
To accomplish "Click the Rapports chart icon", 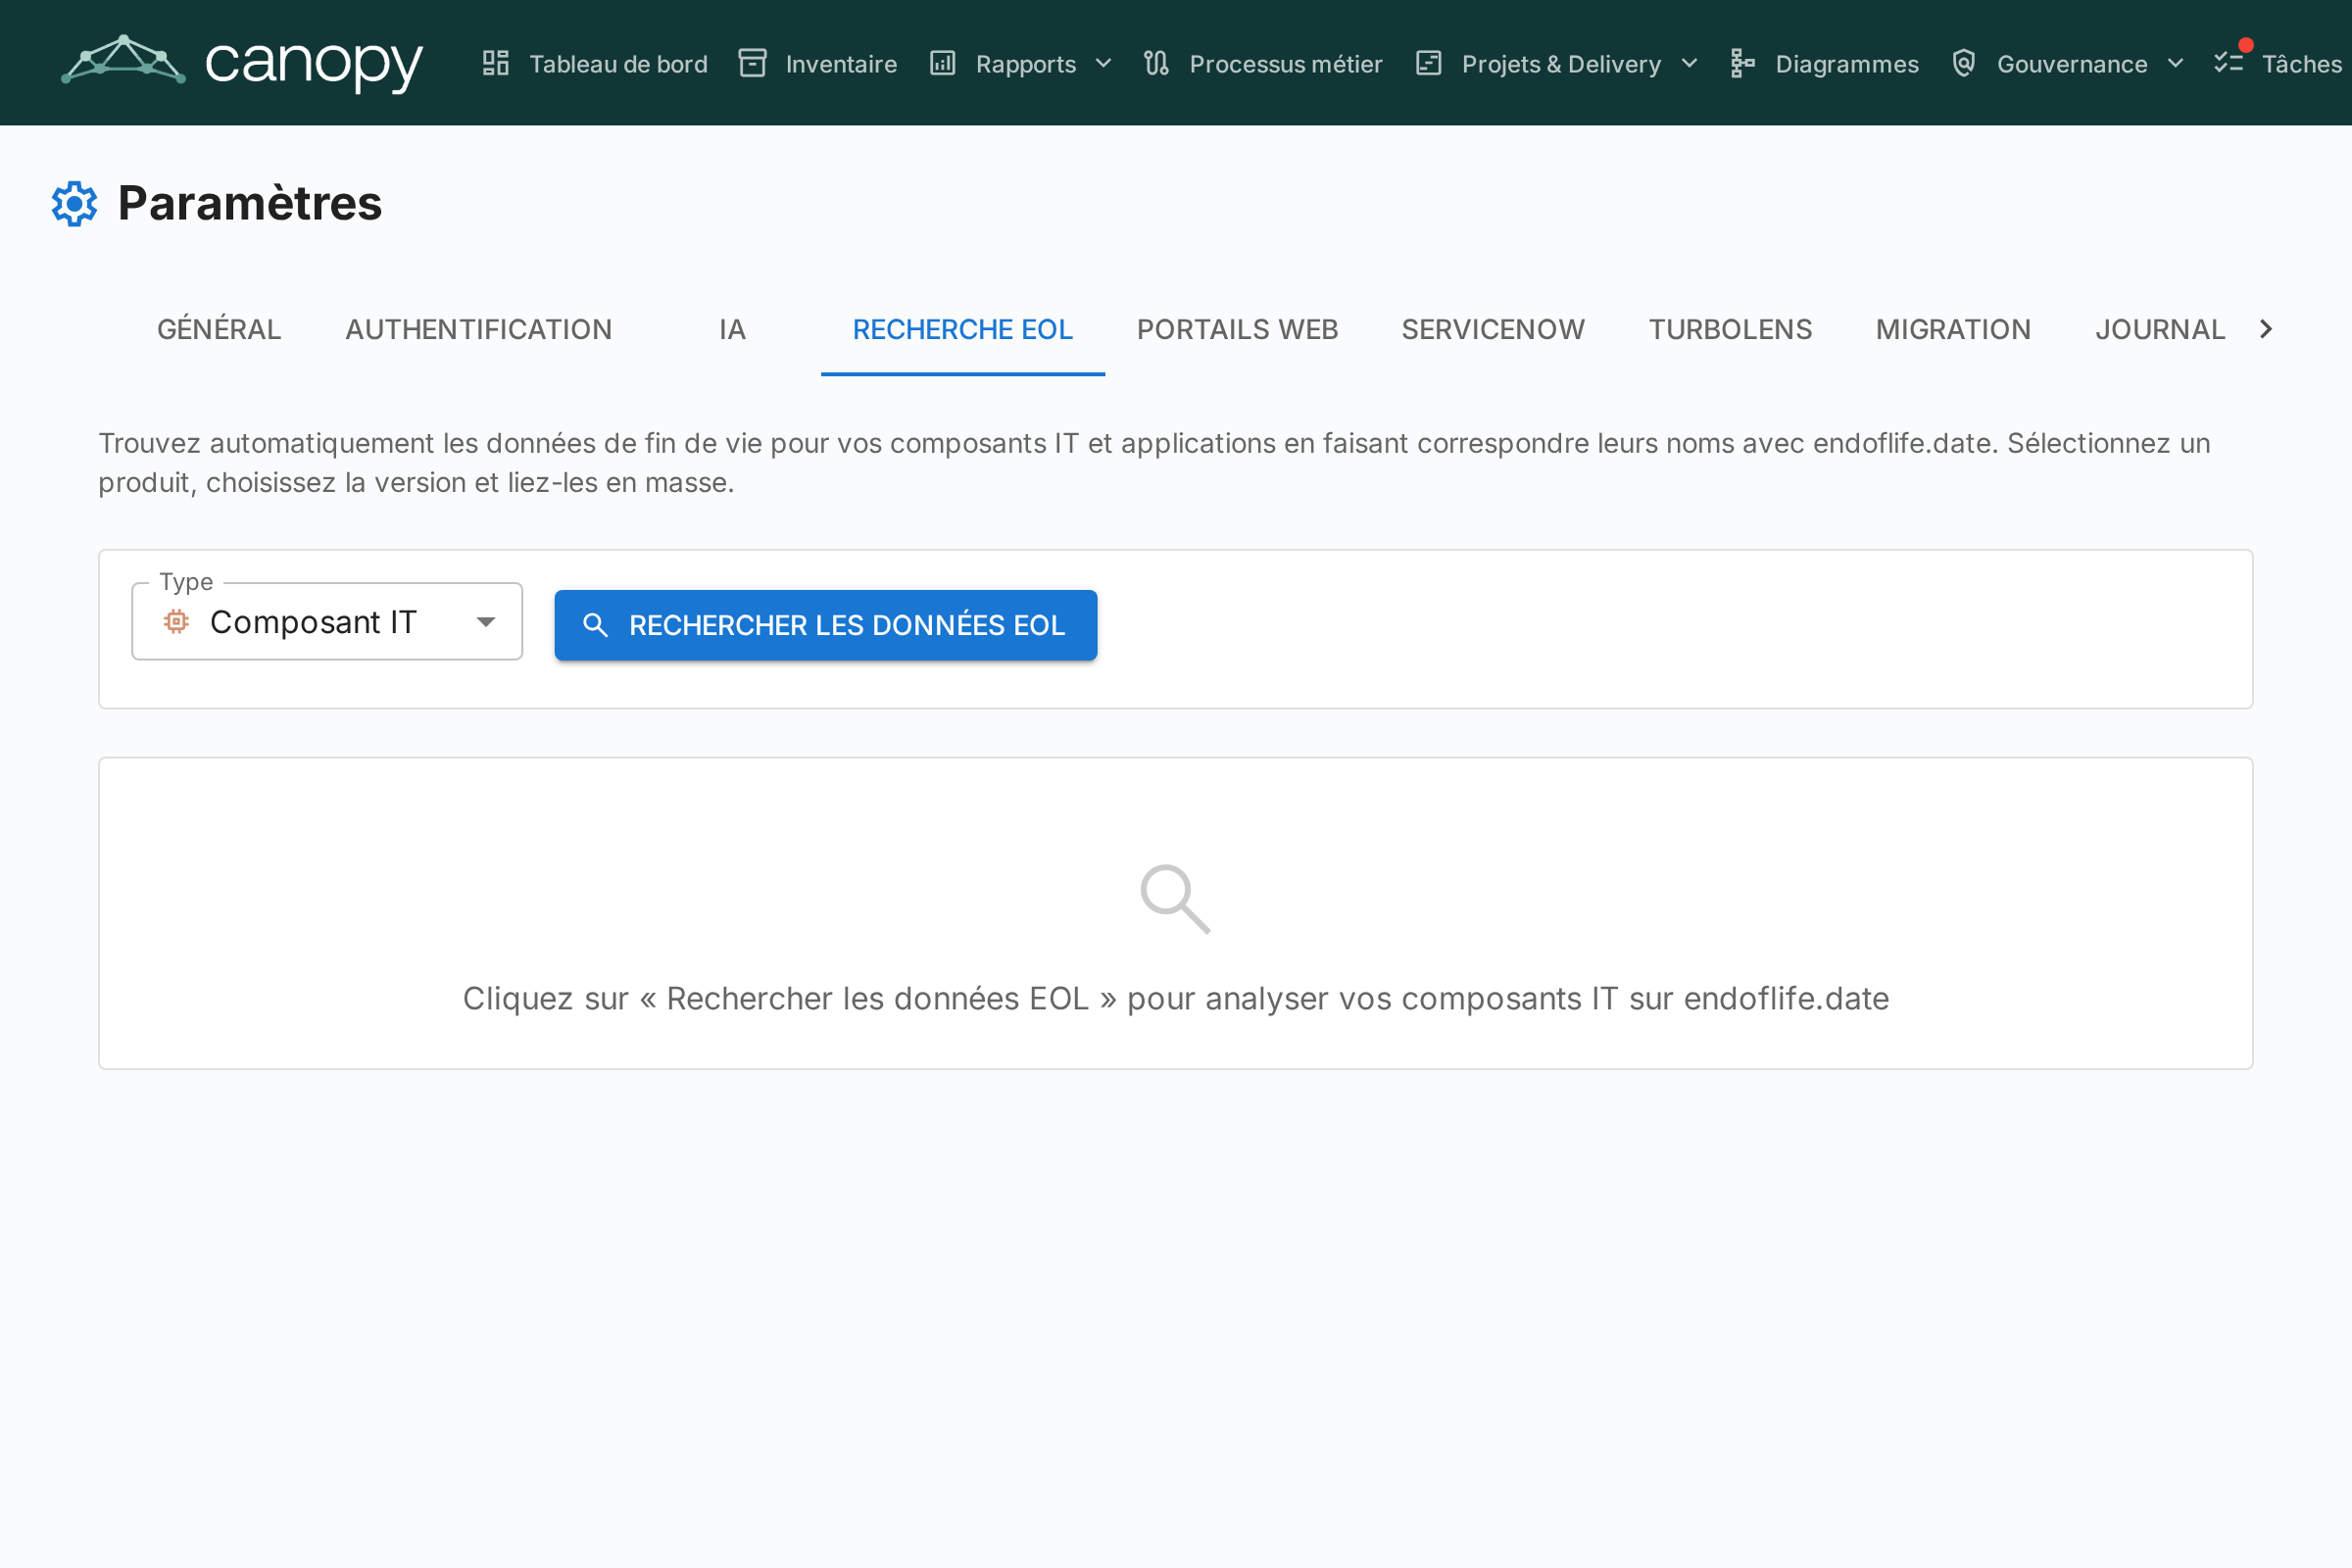I will pyautogui.click(x=943, y=63).
